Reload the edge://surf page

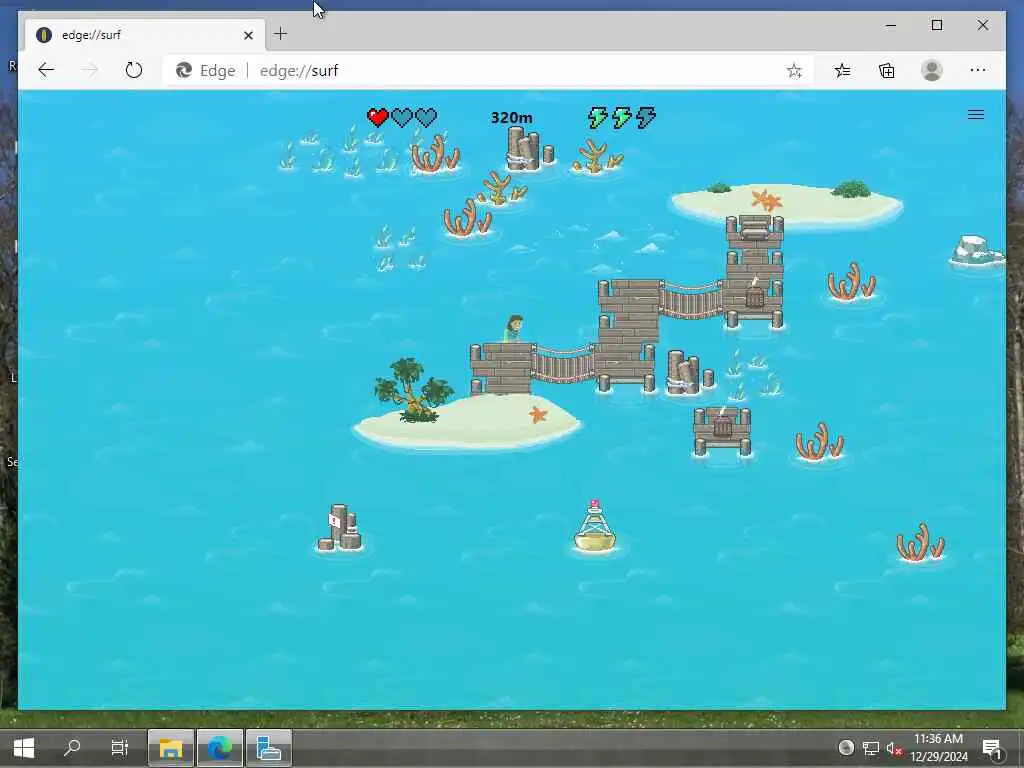(x=134, y=70)
